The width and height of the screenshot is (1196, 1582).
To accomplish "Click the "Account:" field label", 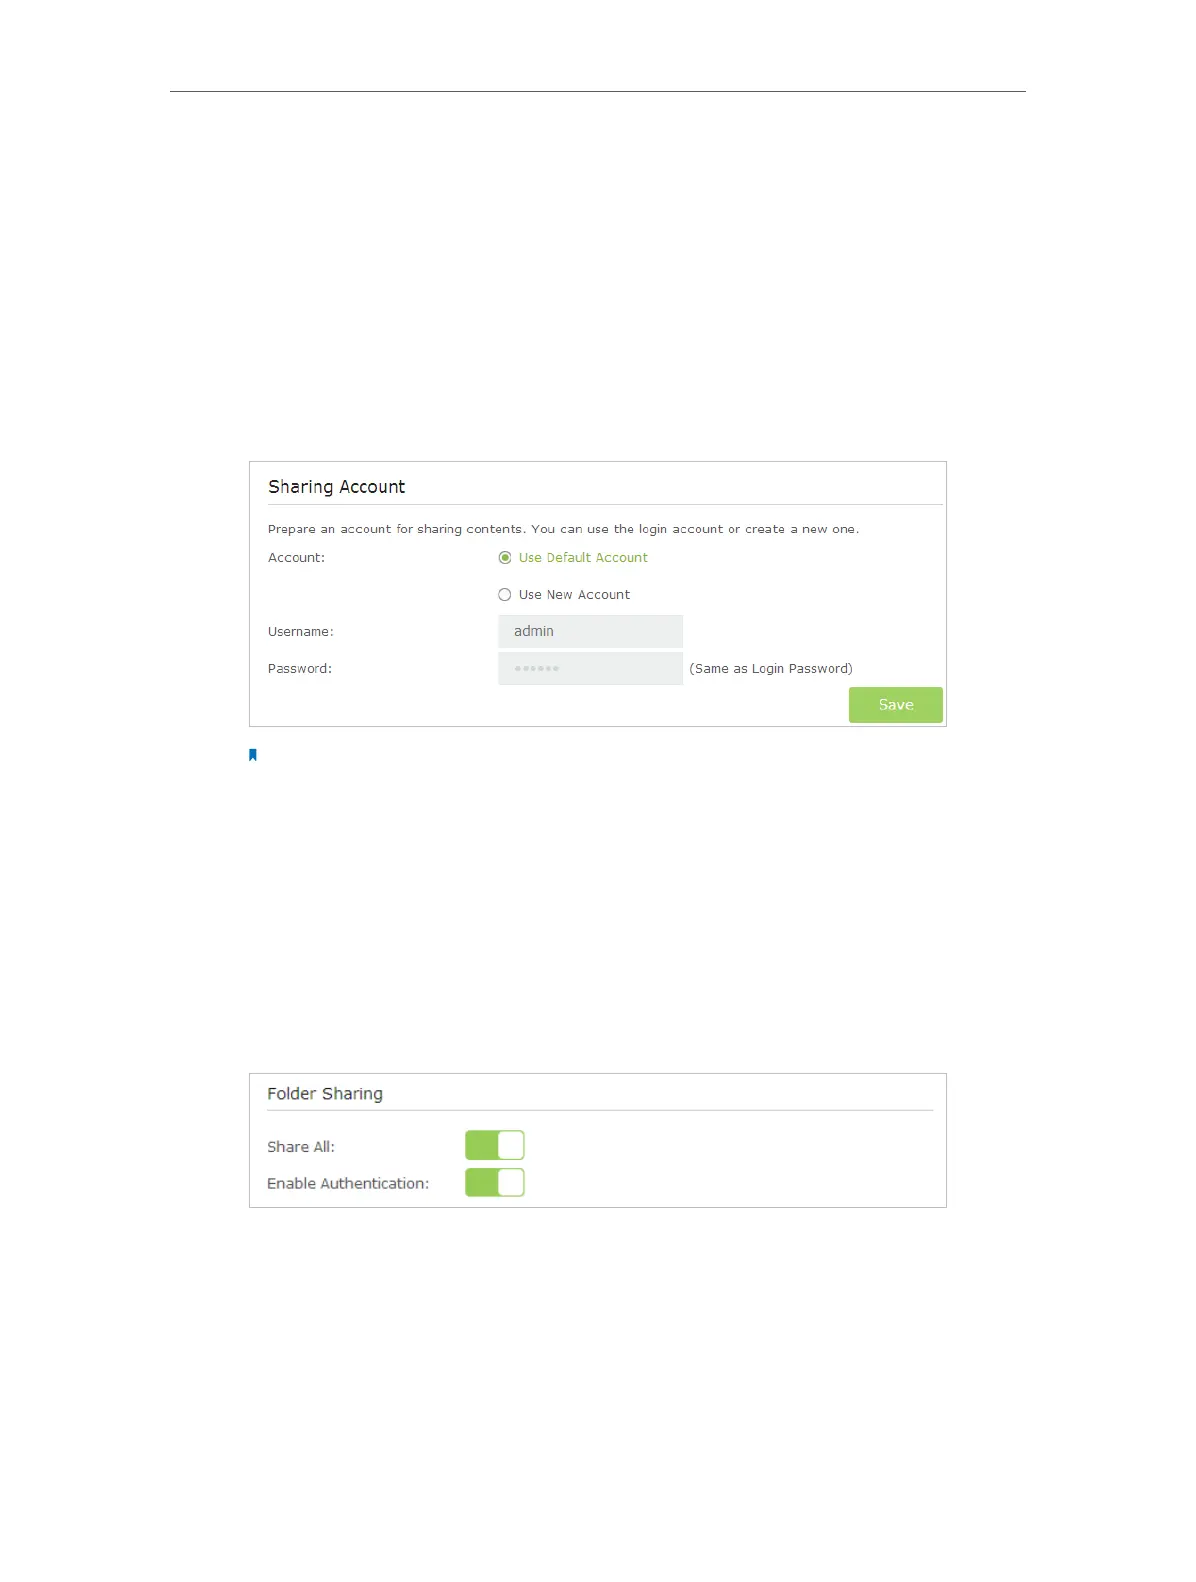I will point(297,558).
